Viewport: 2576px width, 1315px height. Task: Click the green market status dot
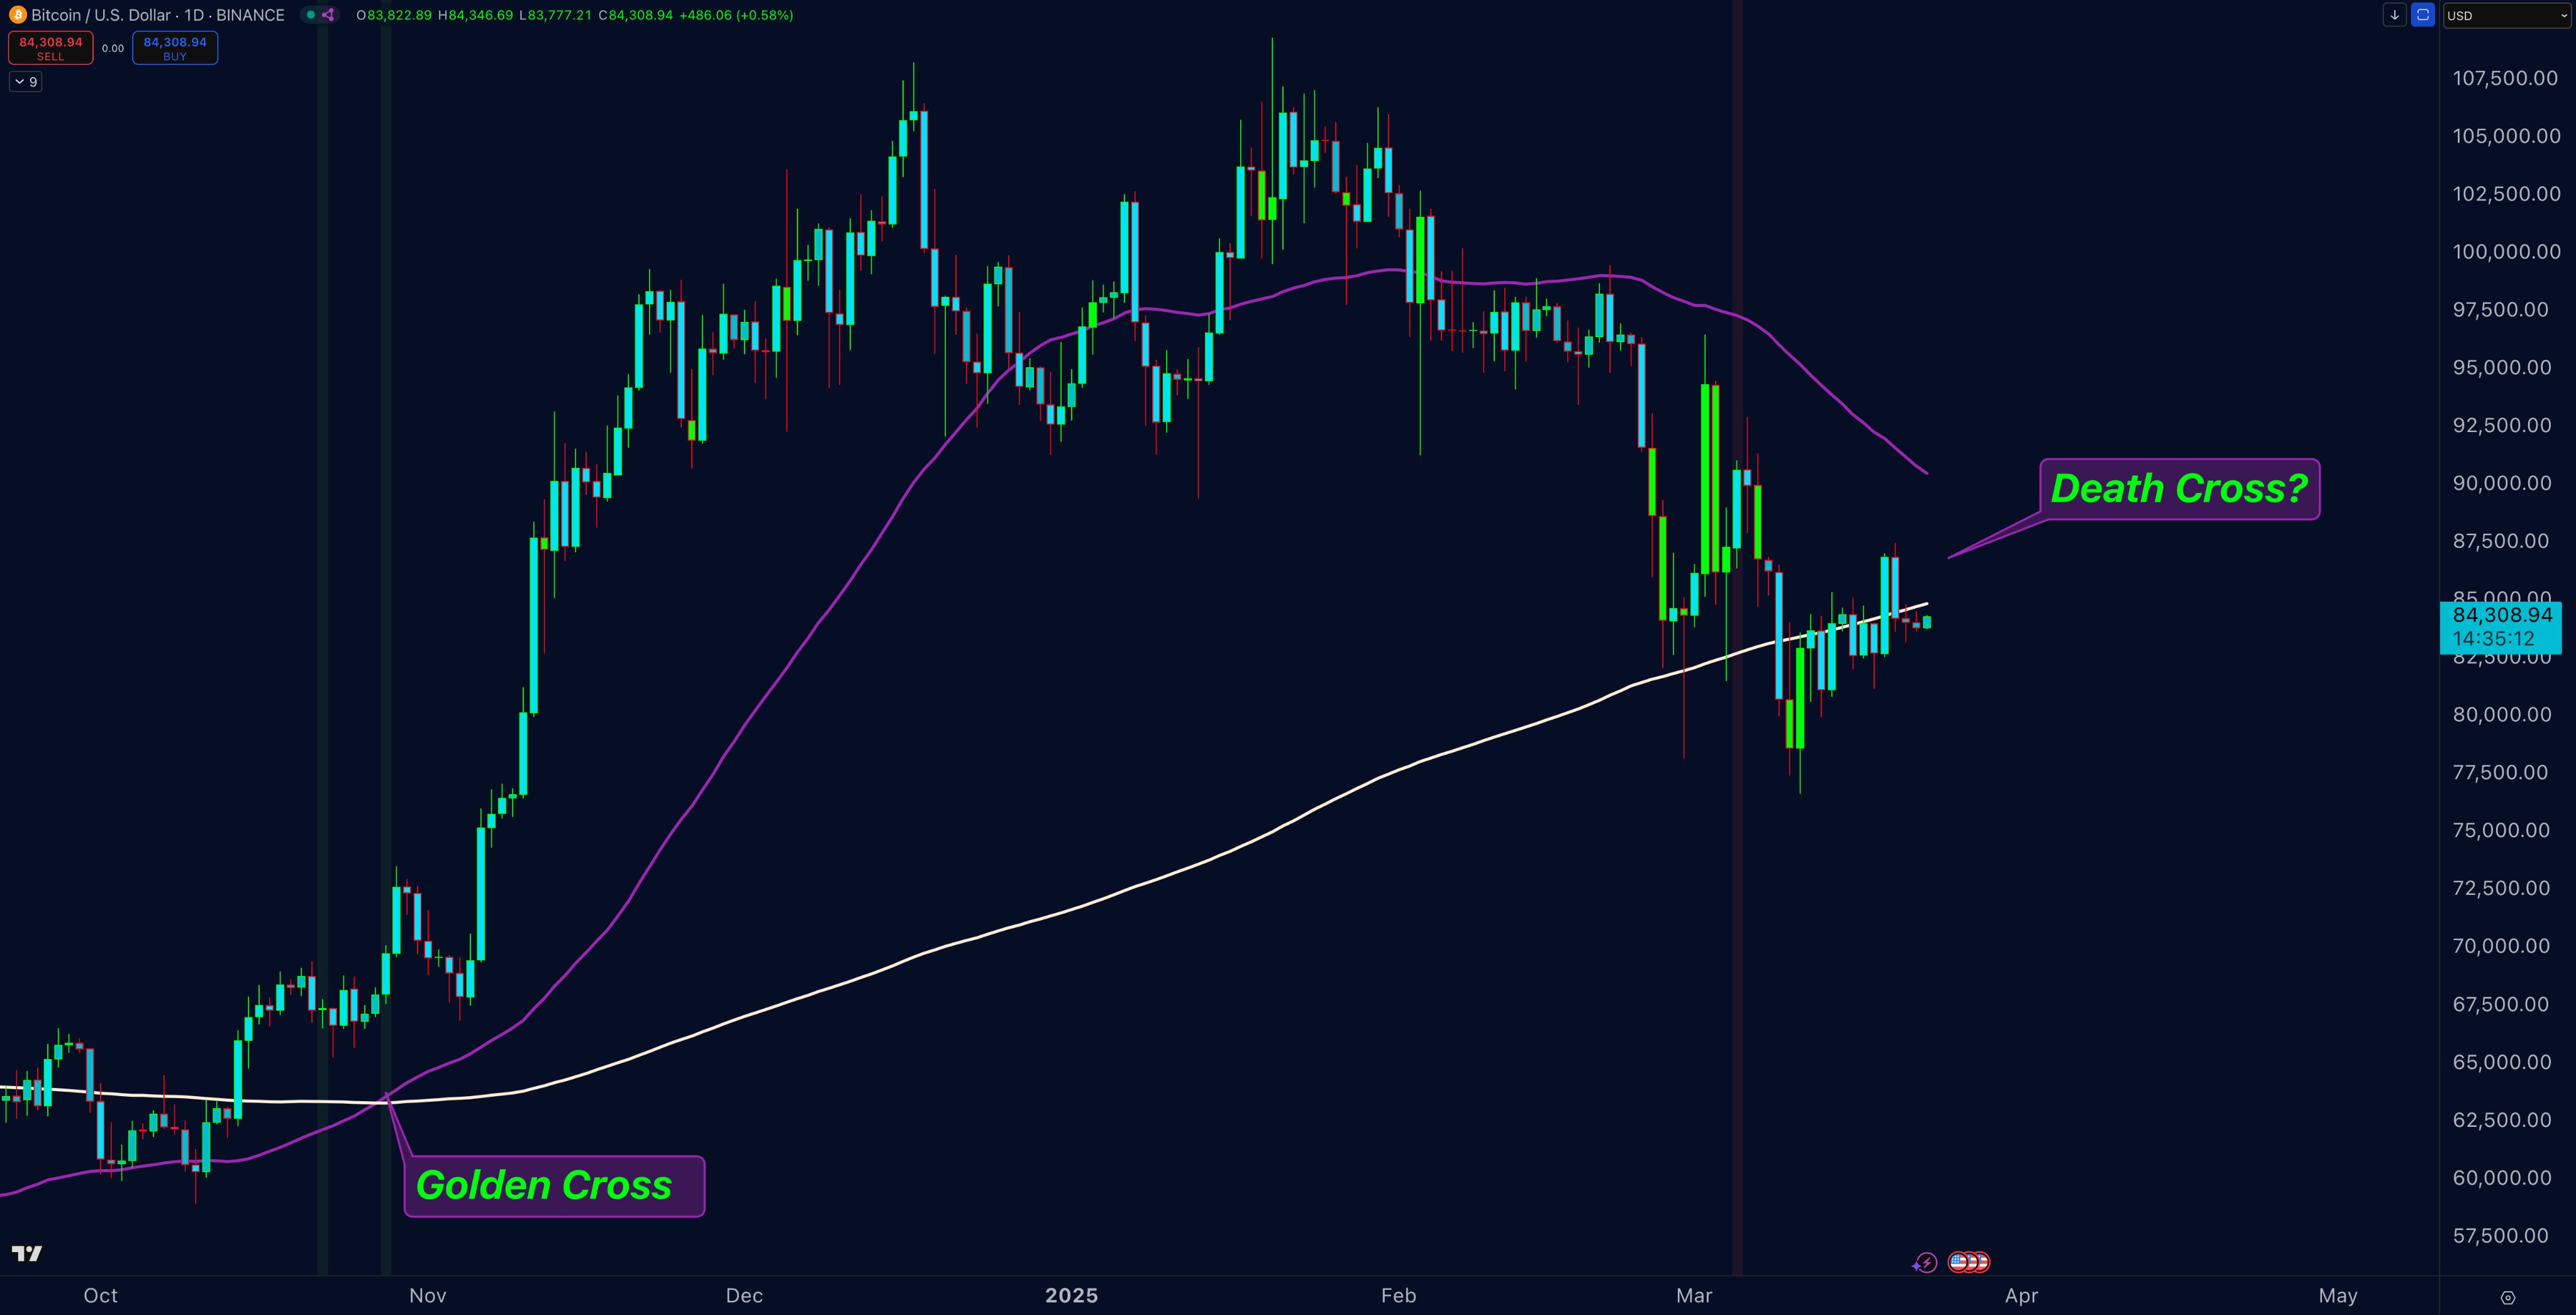click(311, 15)
